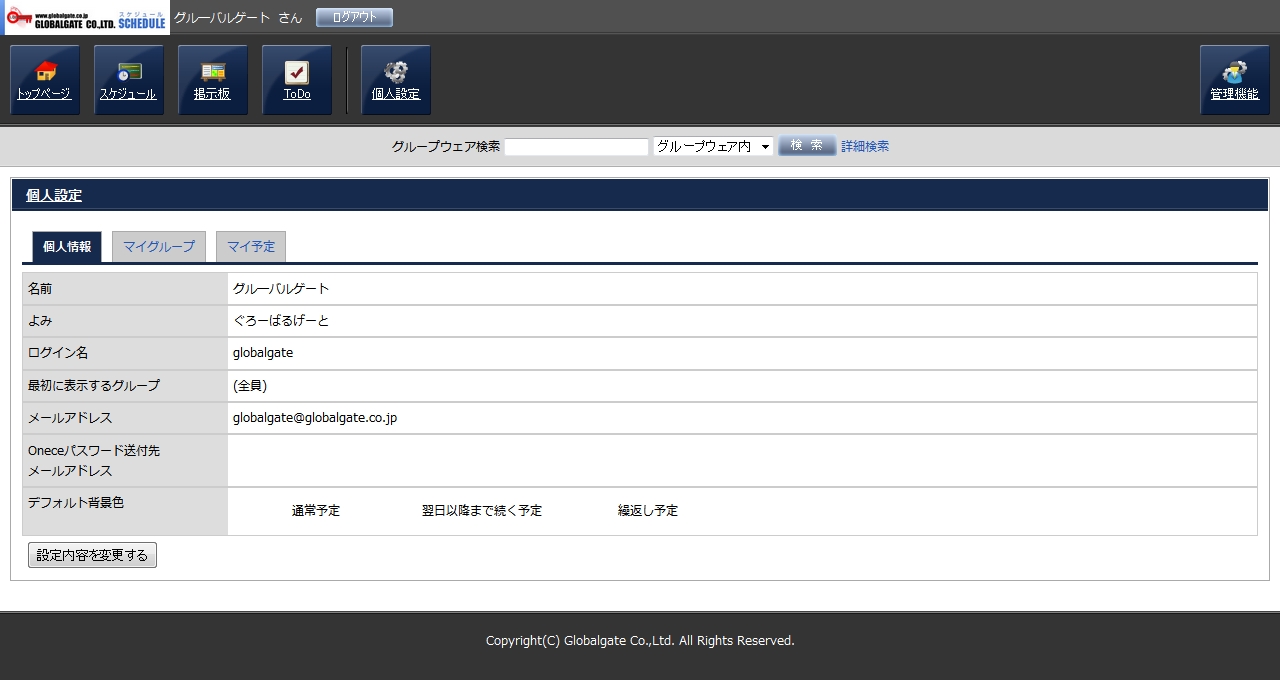Expand the グループウェア内 search scope dropdown
The image size is (1280, 680).
click(x=713, y=146)
